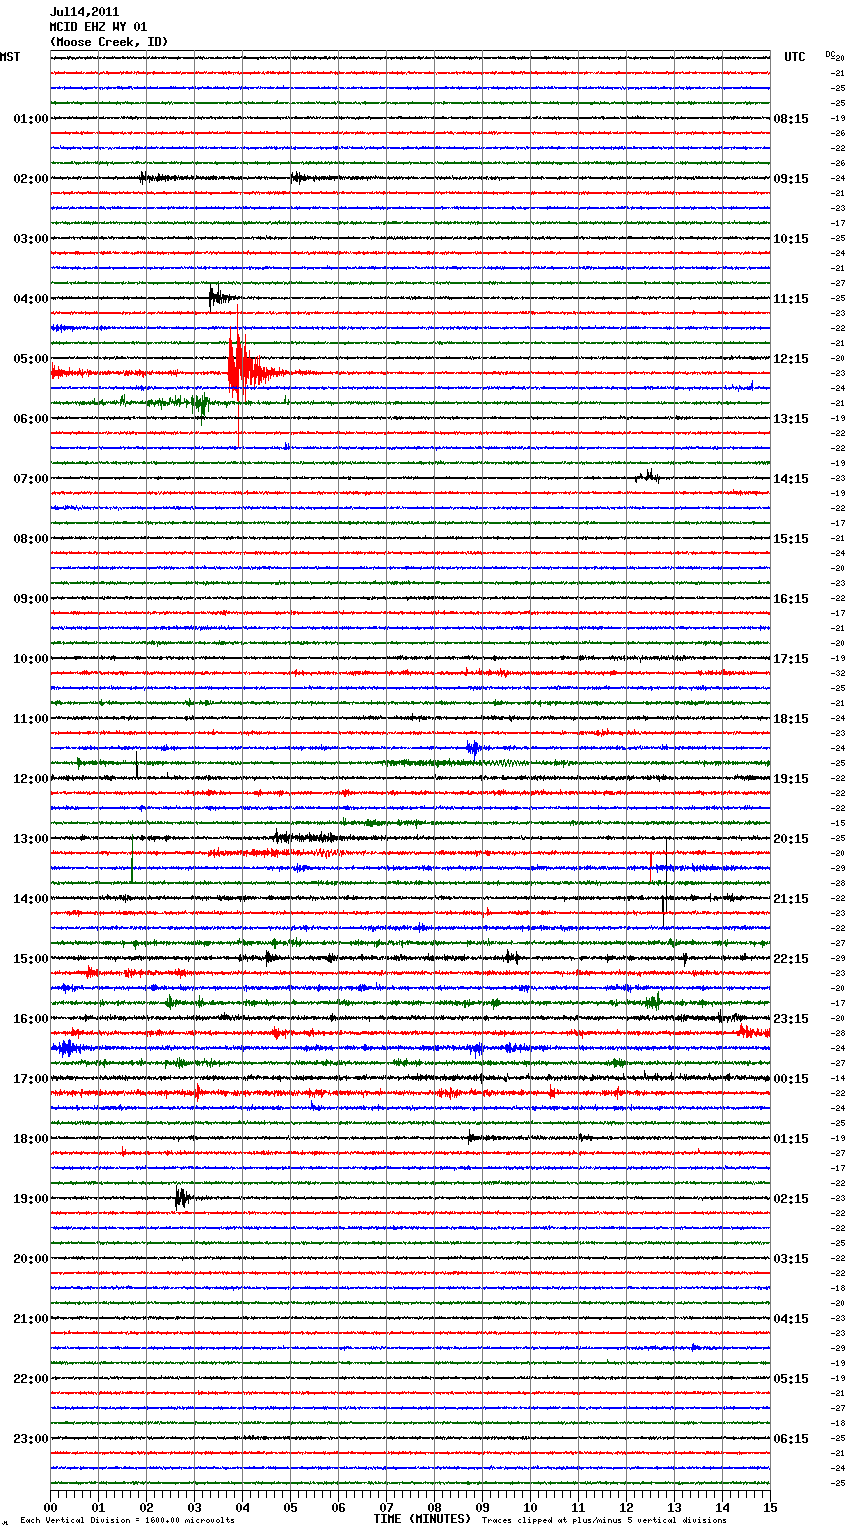The image size is (850, 1534).
Task: Click the UTC column header
Action: (795, 57)
